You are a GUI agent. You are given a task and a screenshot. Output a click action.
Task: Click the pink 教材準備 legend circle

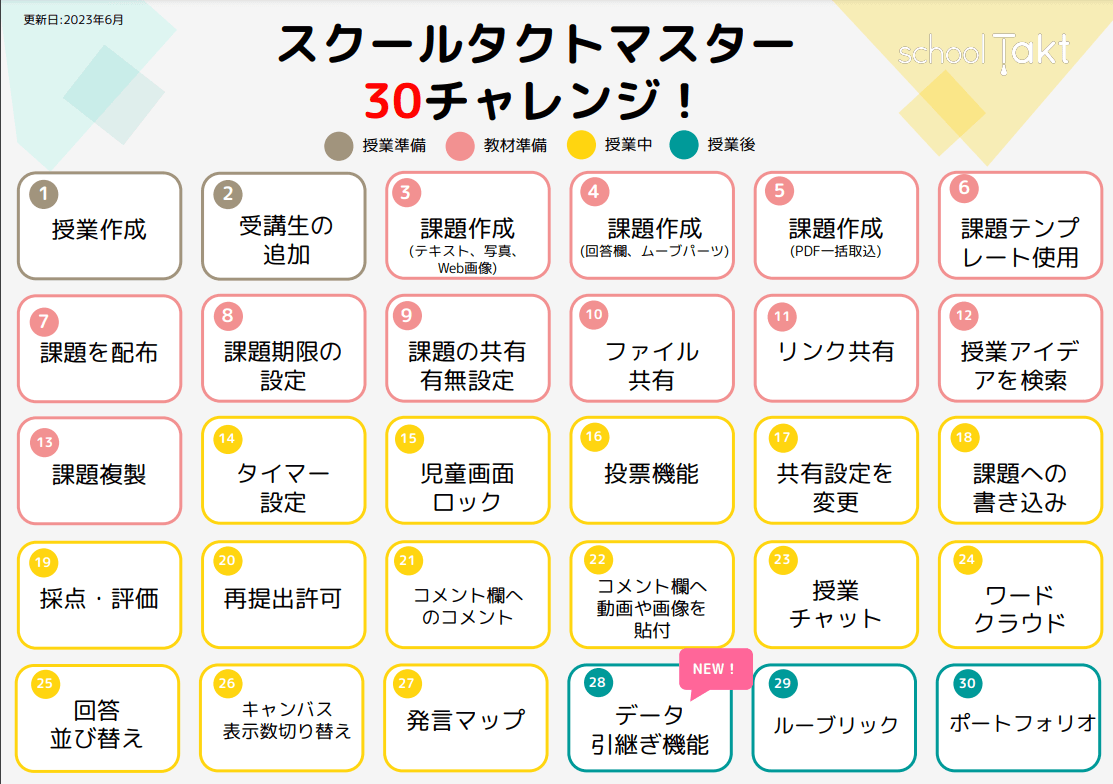[x=460, y=145]
